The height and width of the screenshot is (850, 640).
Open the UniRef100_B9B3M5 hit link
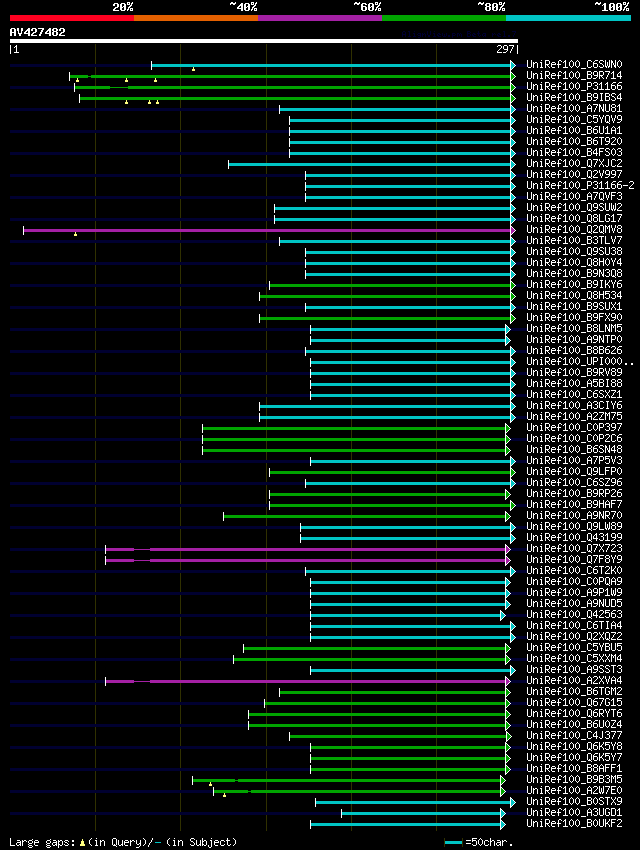574,780
